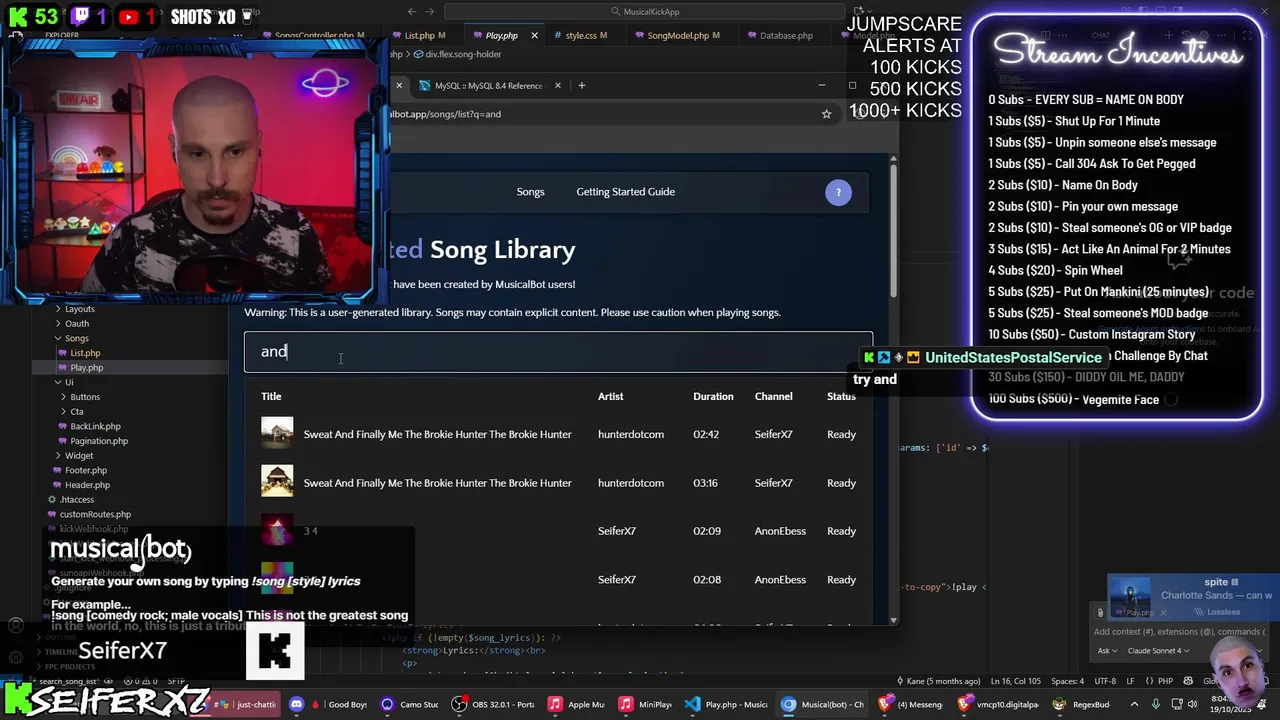Sort by the Duration column header
Image resolution: width=1280 pixels, height=720 pixels.
[x=713, y=396]
